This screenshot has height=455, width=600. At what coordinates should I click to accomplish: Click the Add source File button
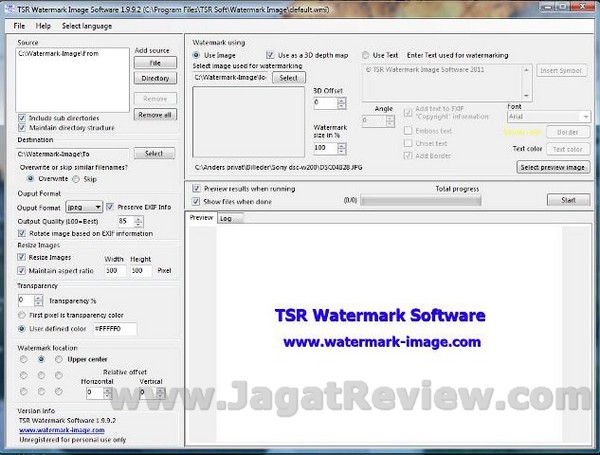(154, 62)
